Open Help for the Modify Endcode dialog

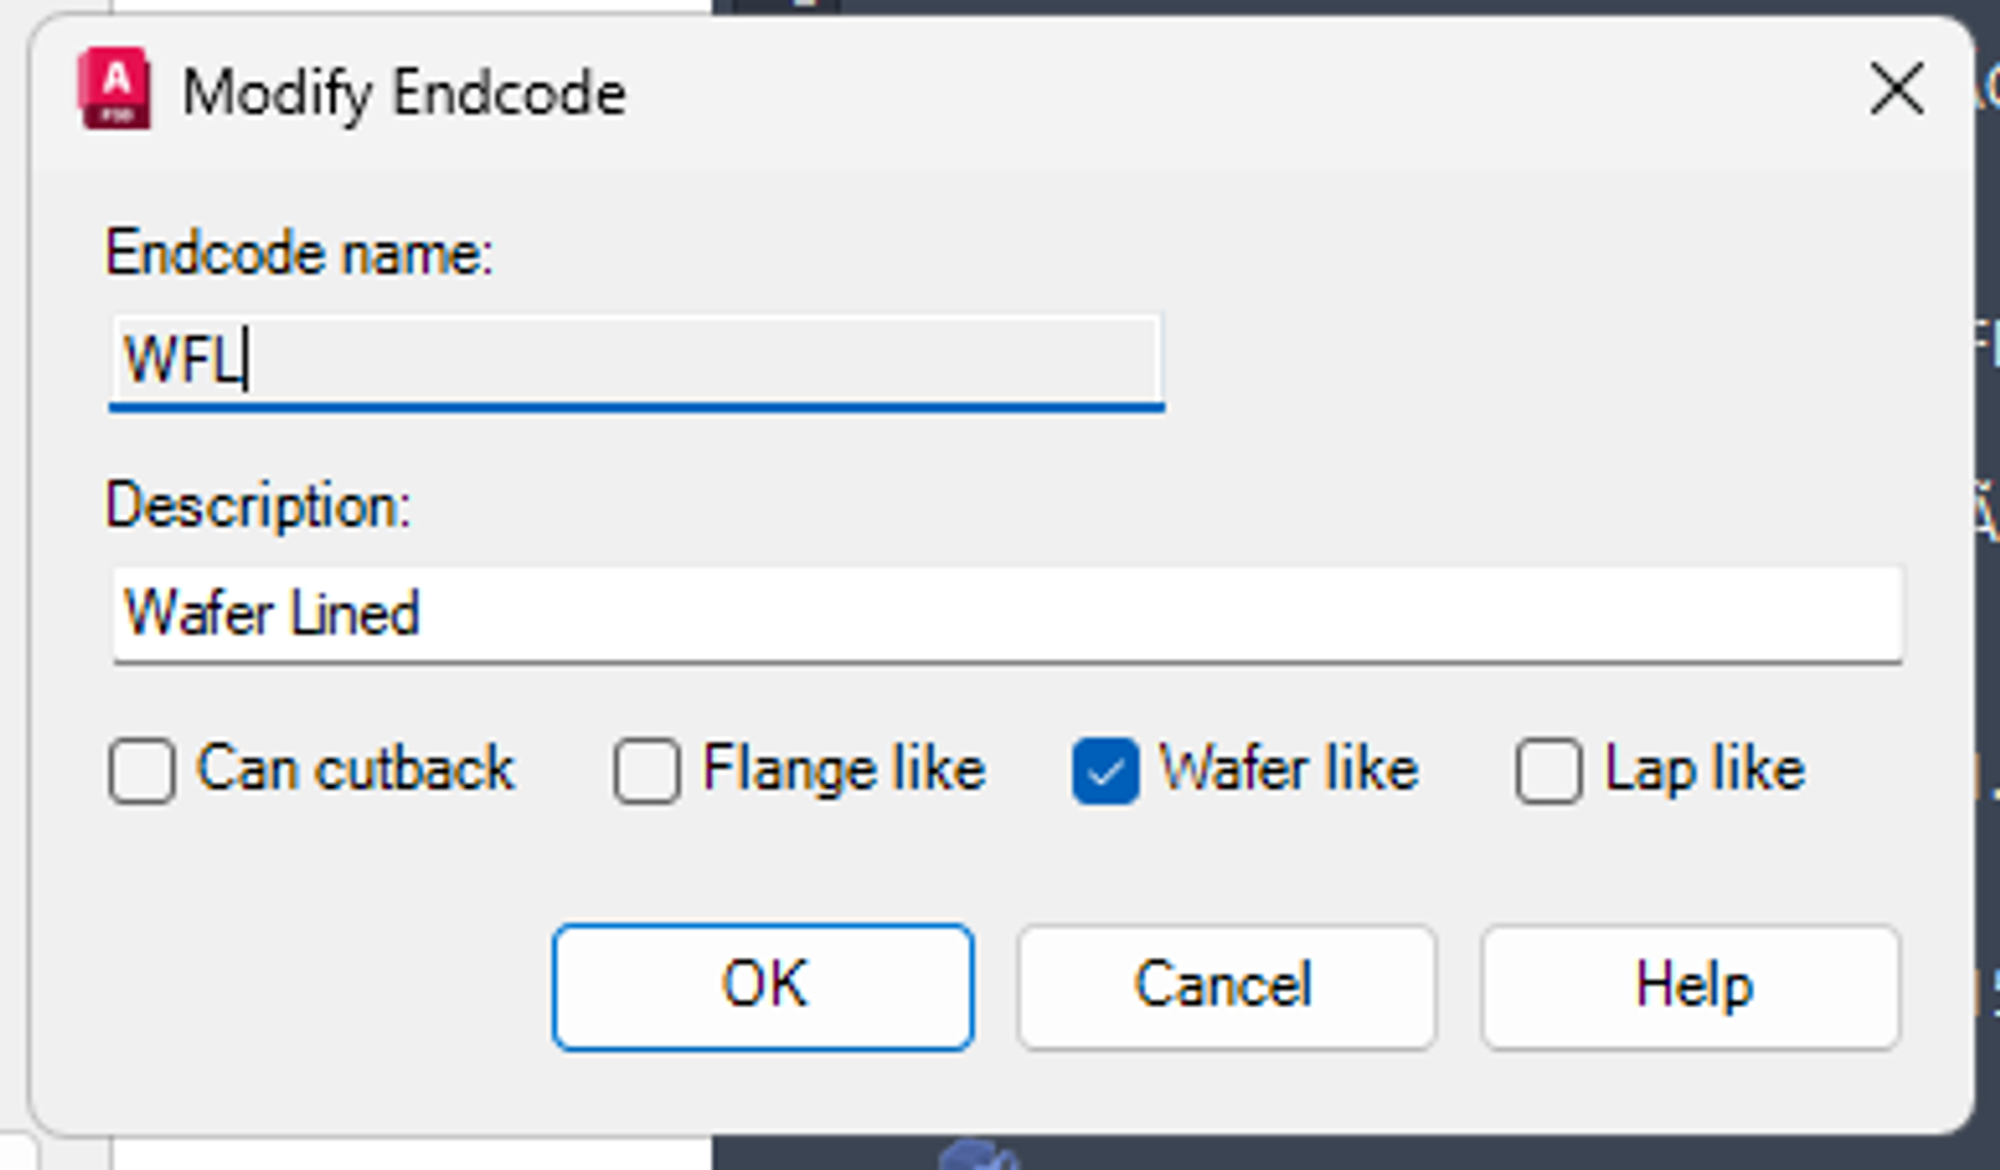point(1690,985)
